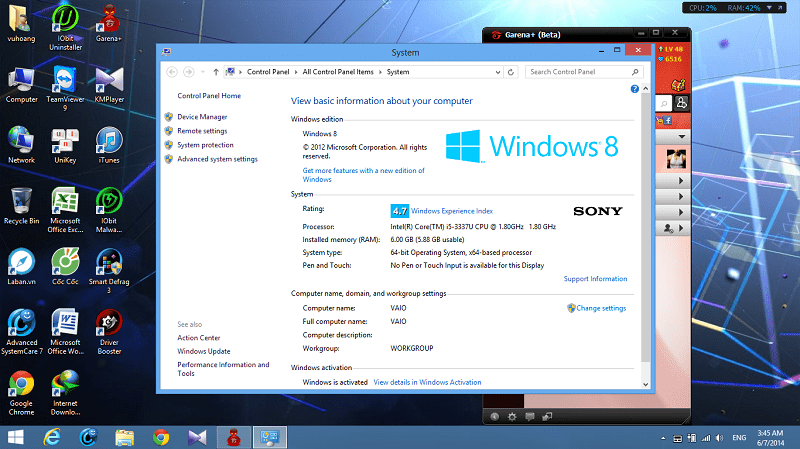Screen dimensions: 800x449
Task: Select the Computer desktop icon
Action: (x=21, y=85)
